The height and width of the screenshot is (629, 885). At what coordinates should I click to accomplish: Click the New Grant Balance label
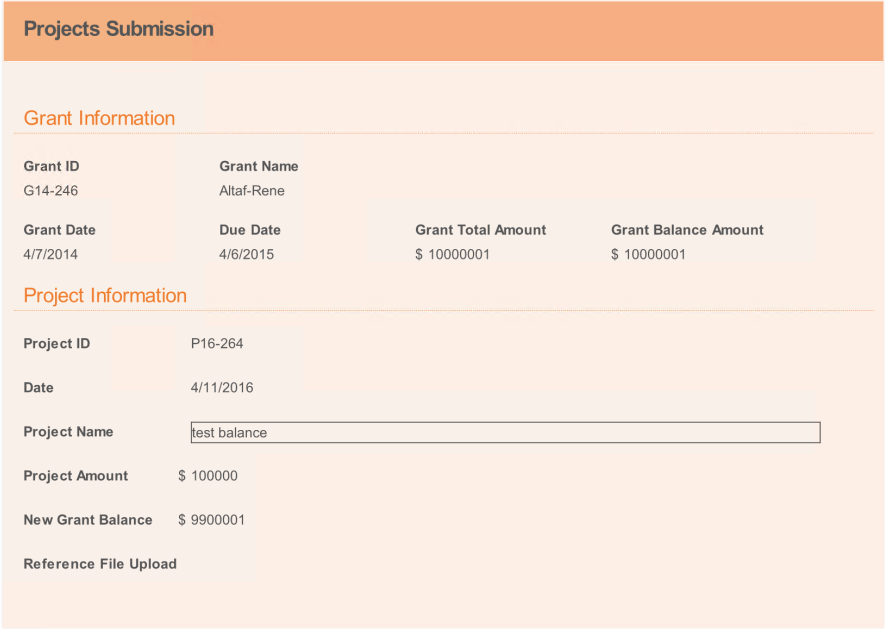coord(88,520)
